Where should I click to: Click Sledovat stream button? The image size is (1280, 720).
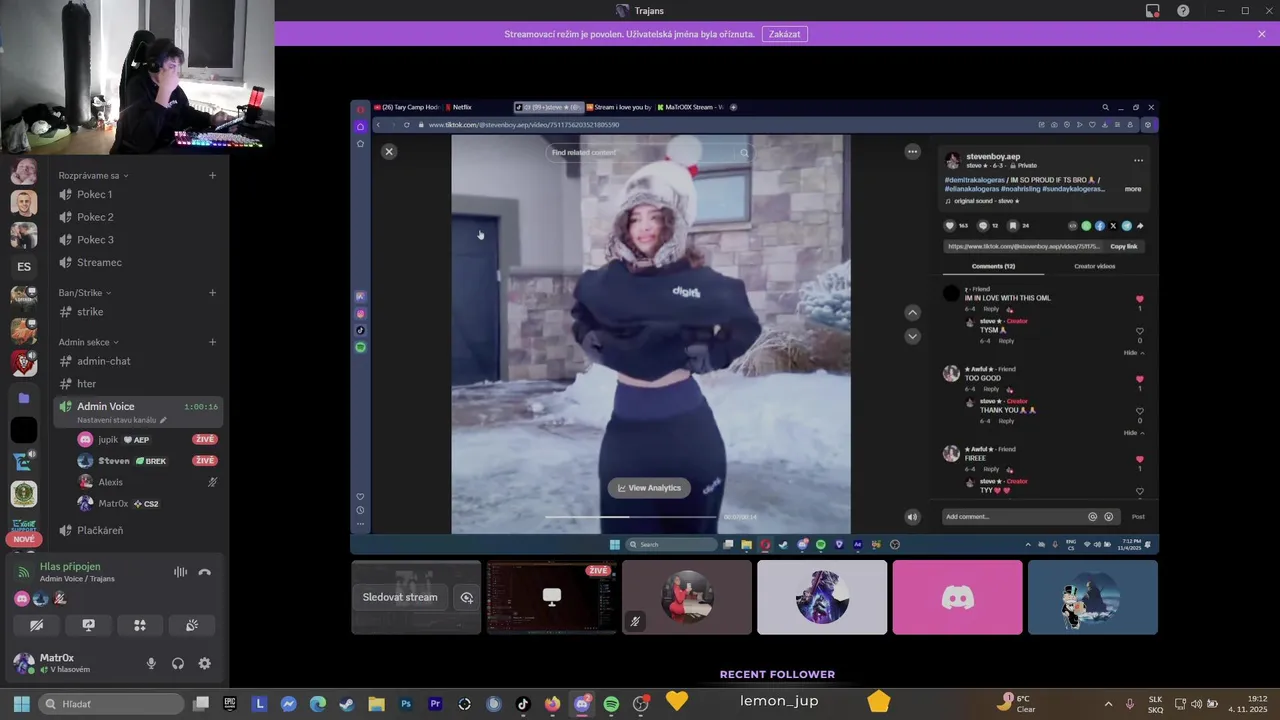point(400,597)
